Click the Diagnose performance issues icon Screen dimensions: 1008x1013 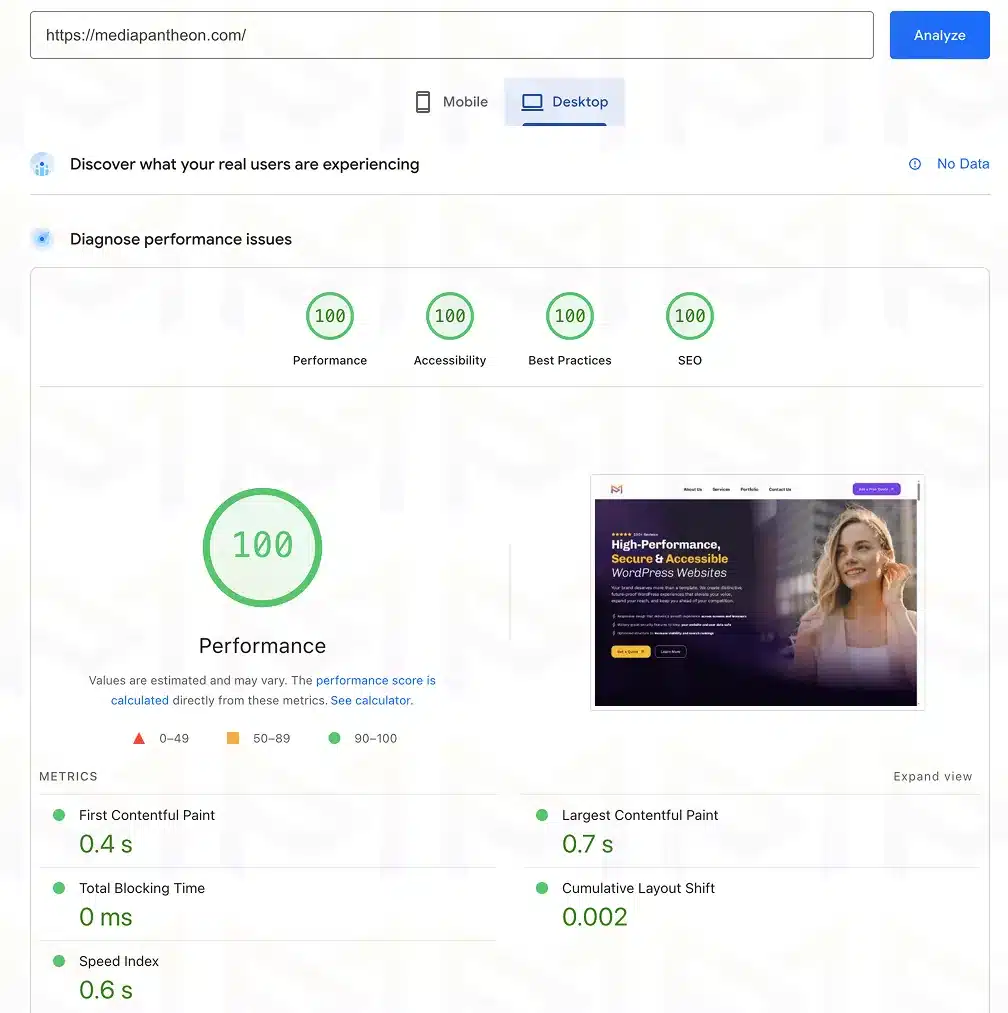pyautogui.click(x=42, y=239)
